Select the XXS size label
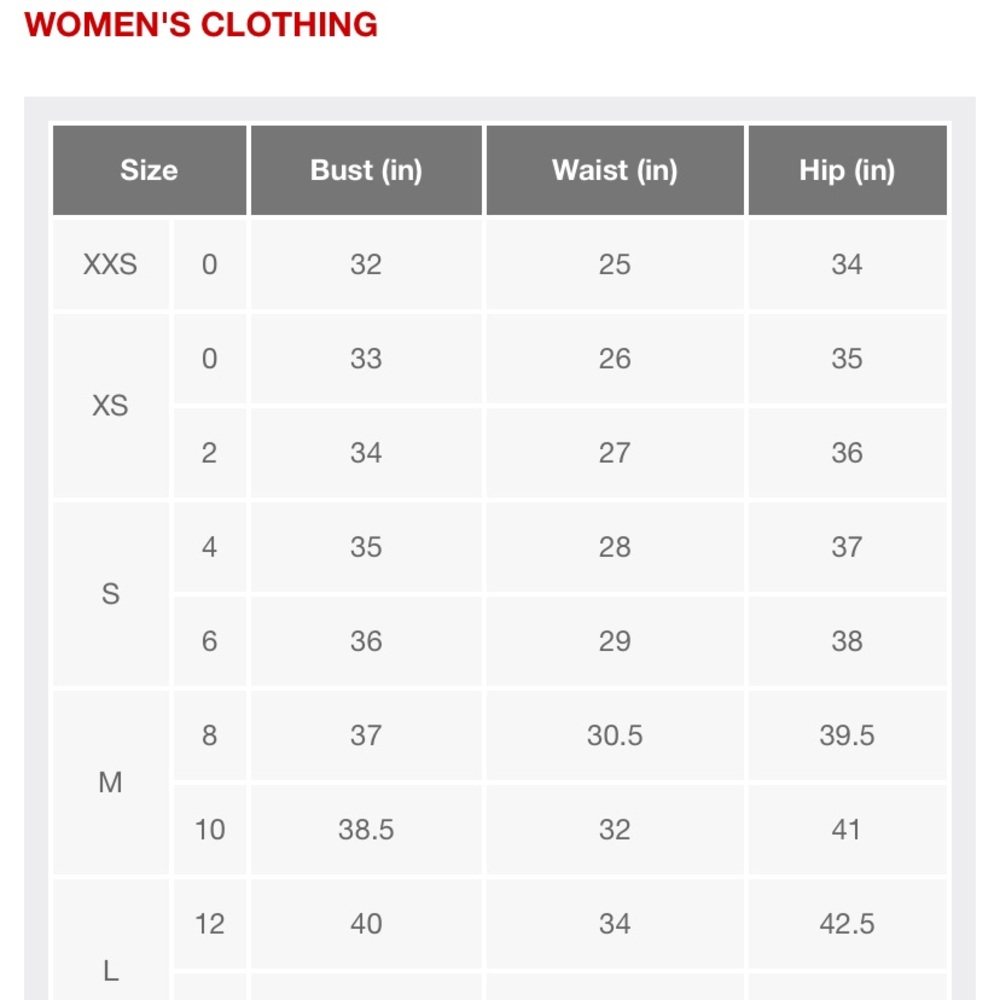This screenshot has width=1000, height=1000. pyautogui.click(x=110, y=265)
